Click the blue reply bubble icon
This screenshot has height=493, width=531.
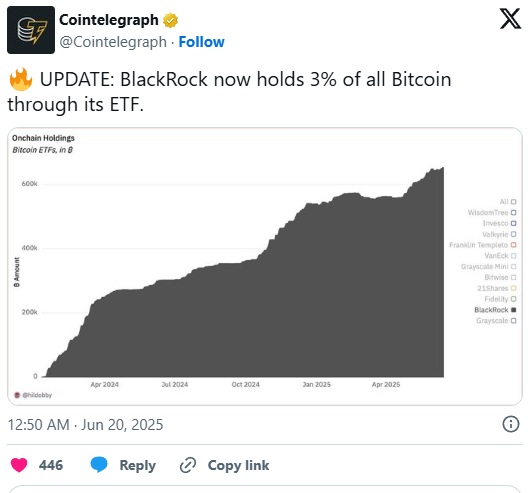(x=99, y=465)
